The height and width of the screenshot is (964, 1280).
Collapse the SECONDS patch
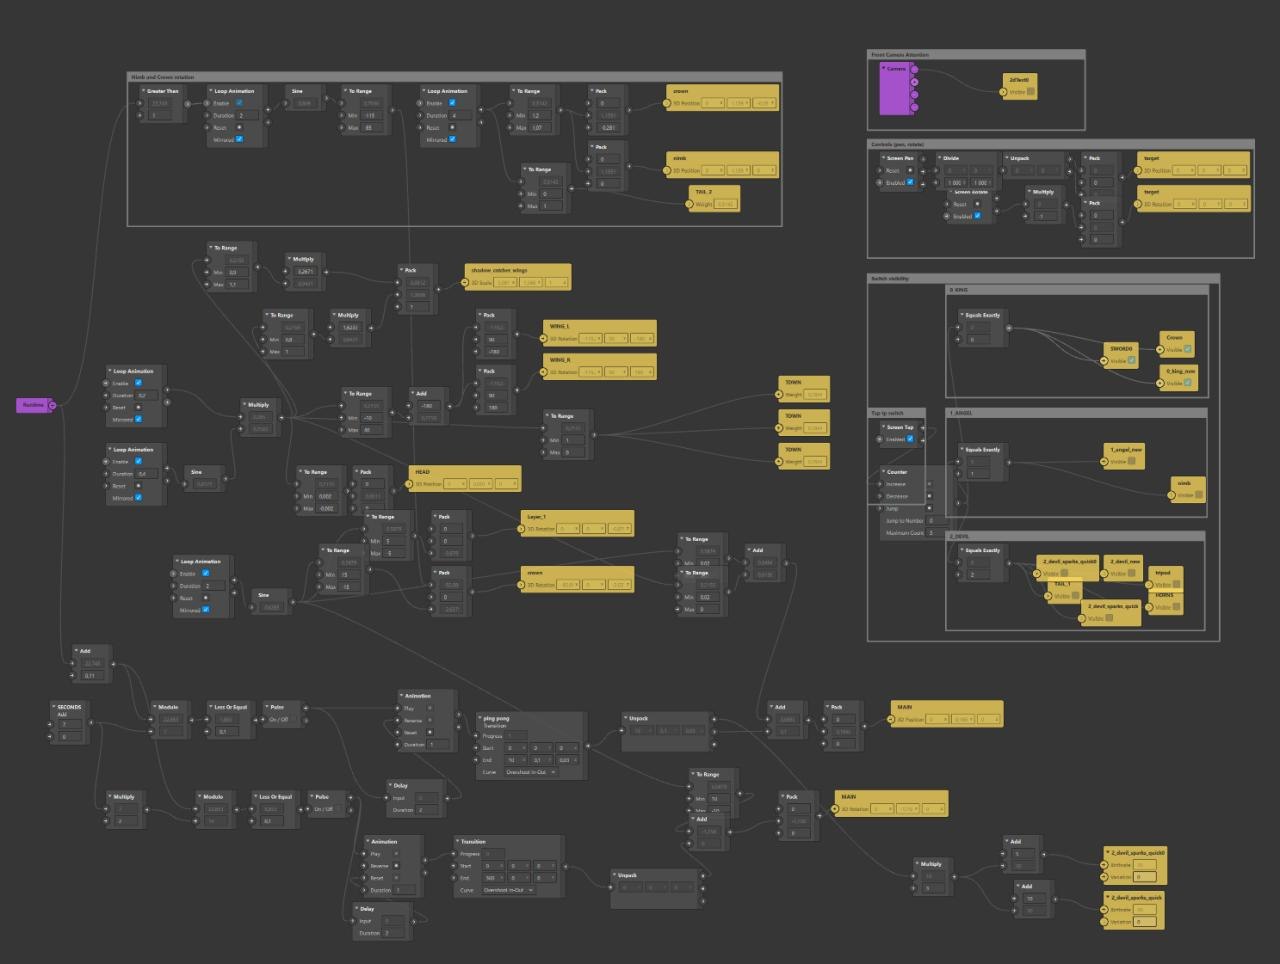pyautogui.click(x=54, y=707)
